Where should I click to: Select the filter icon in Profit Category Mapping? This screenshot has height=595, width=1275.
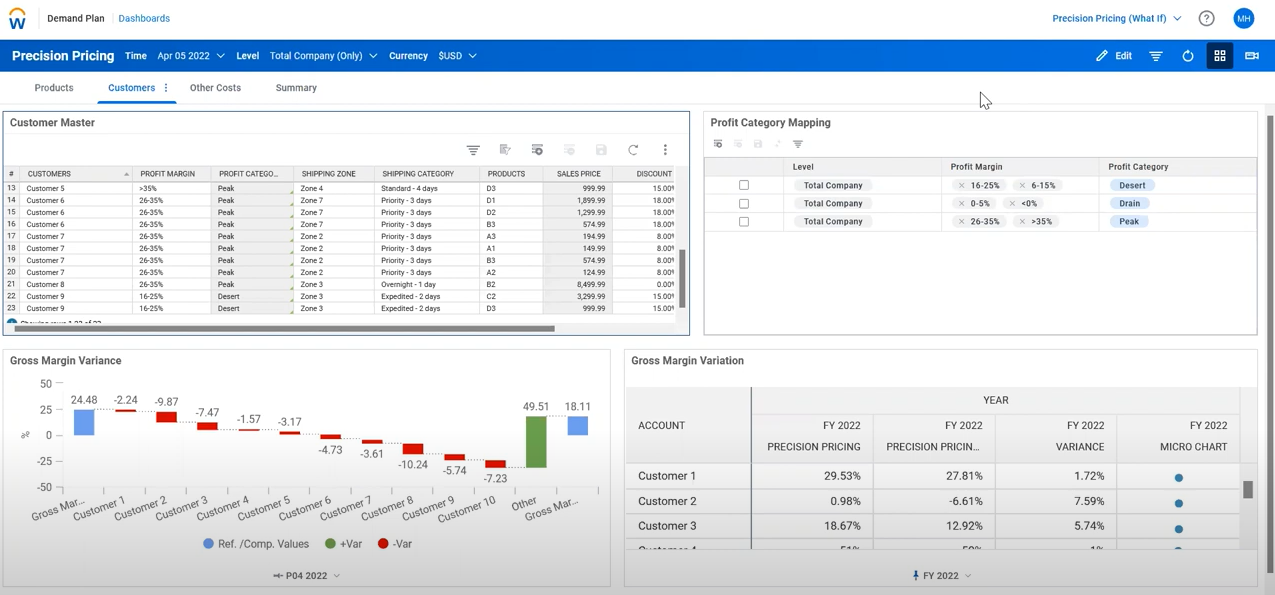coord(797,143)
